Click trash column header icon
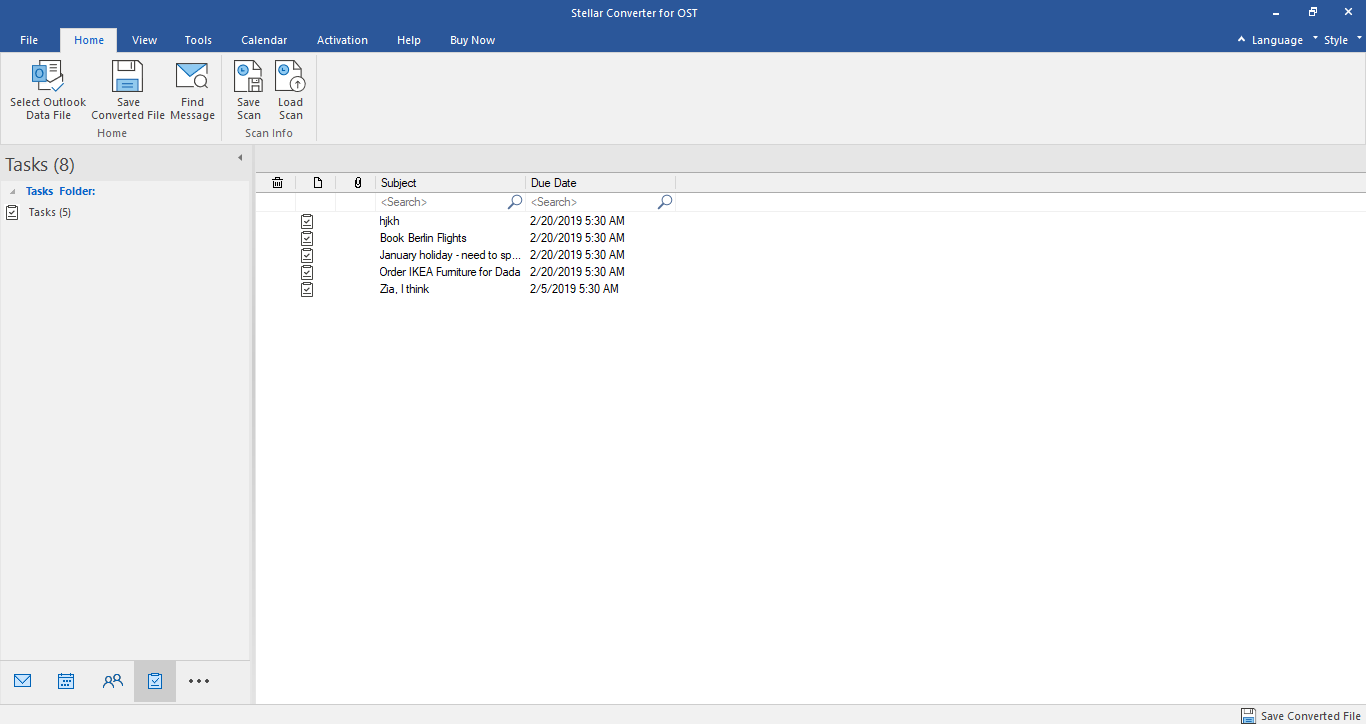The height and width of the screenshot is (724, 1366). tap(277, 183)
